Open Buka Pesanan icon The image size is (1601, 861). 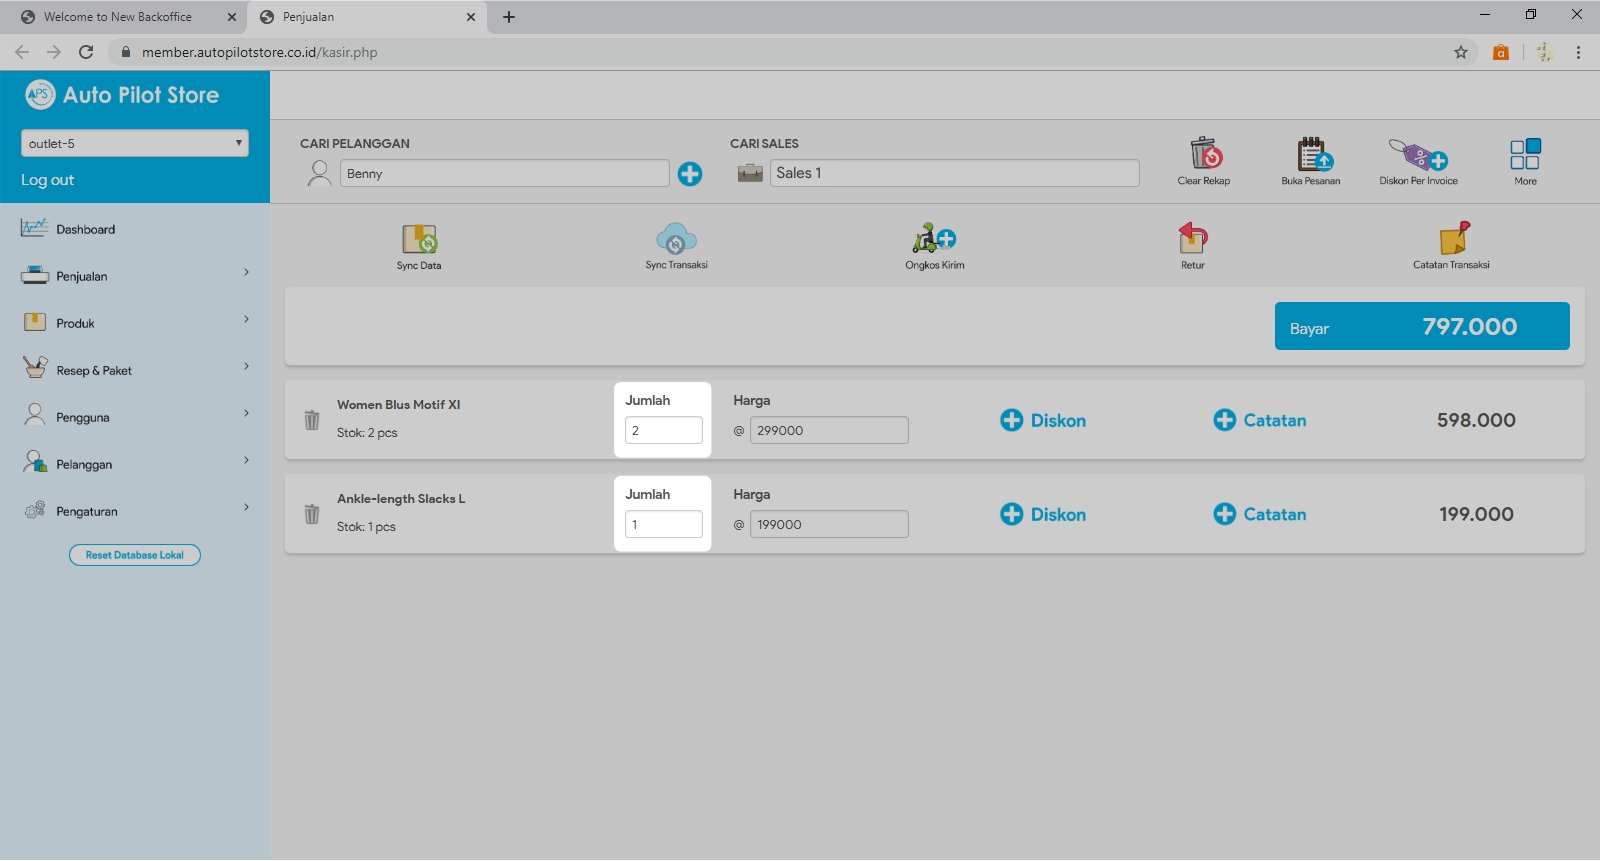click(x=1312, y=155)
